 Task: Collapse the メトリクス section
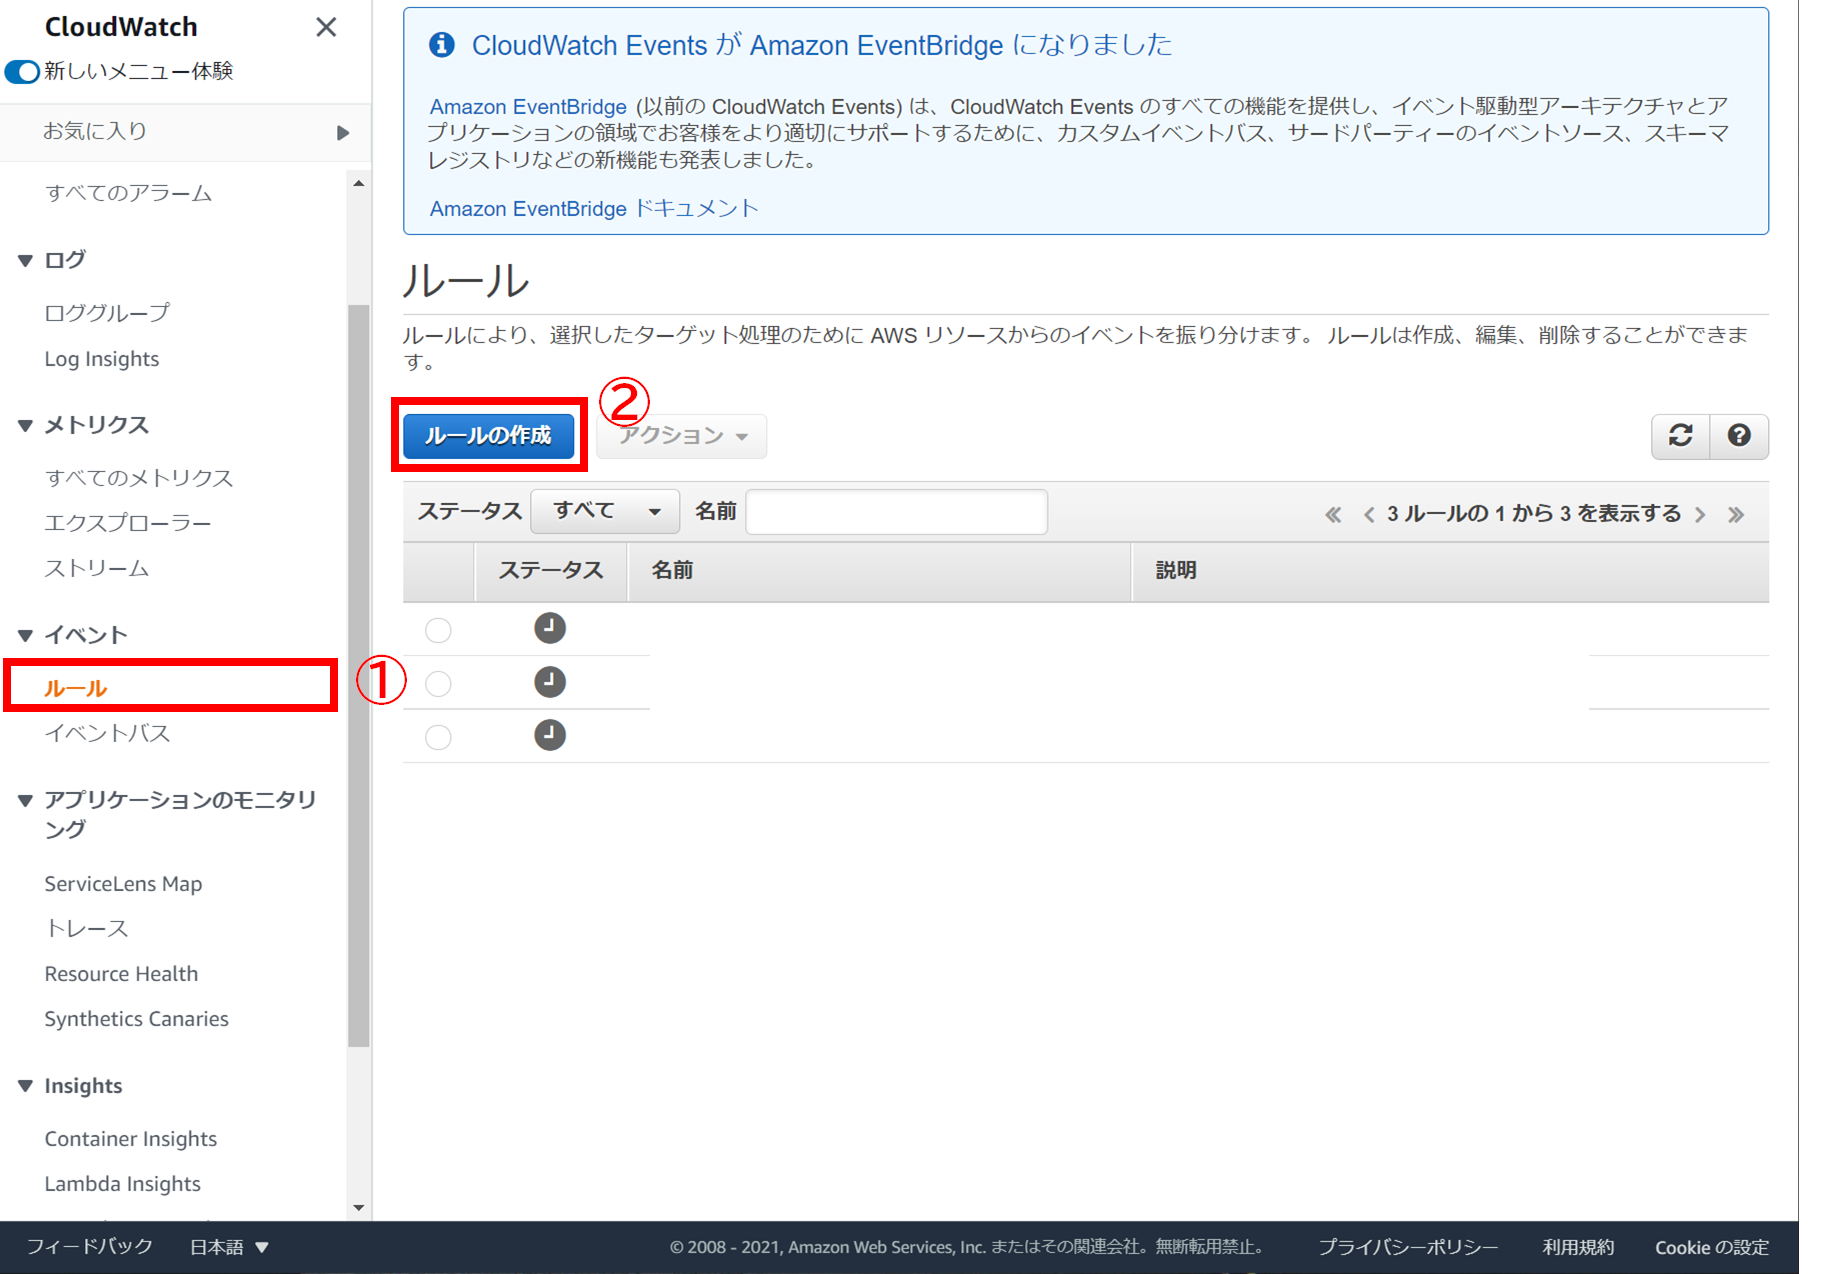pos(26,425)
